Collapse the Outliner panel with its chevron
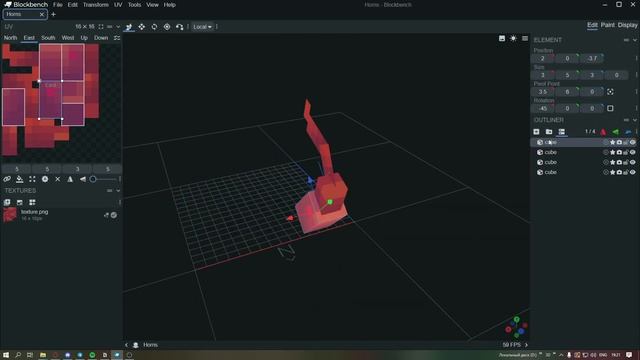Image resolution: width=640 pixels, height=360 pixels. [x=635, y=120]
